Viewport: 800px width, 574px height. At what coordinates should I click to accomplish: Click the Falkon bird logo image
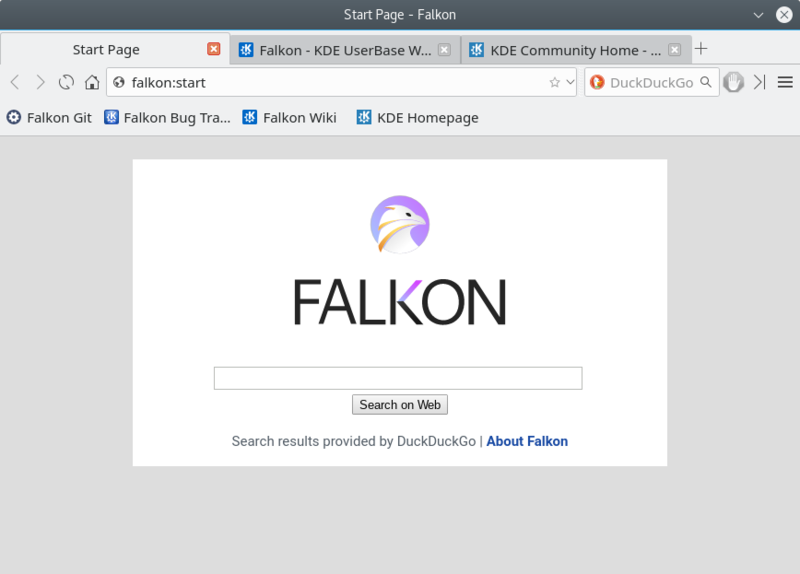coord(400,224)
